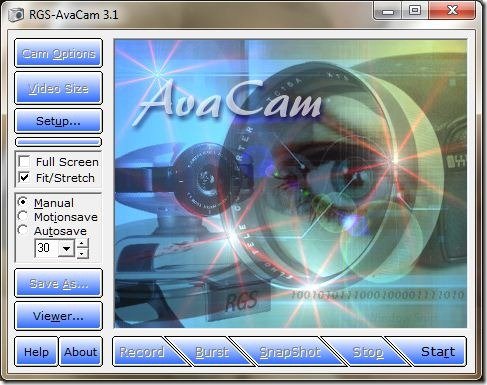Take a picture with SnapShot
Viewport: 487px width, 385px height.
tap(289, 352)
